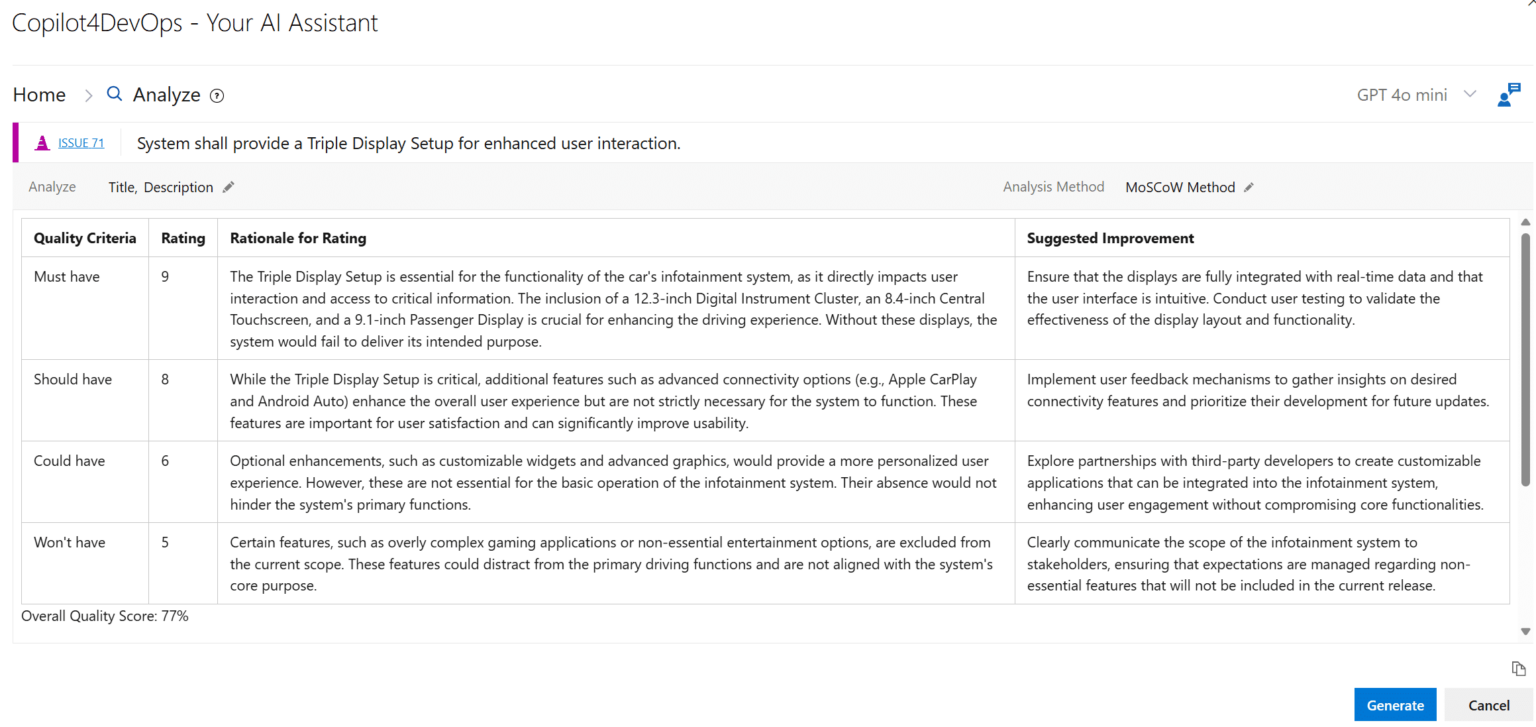Cancel the current analysis
Screen dimensions: 1536x727
[1489, 704]
